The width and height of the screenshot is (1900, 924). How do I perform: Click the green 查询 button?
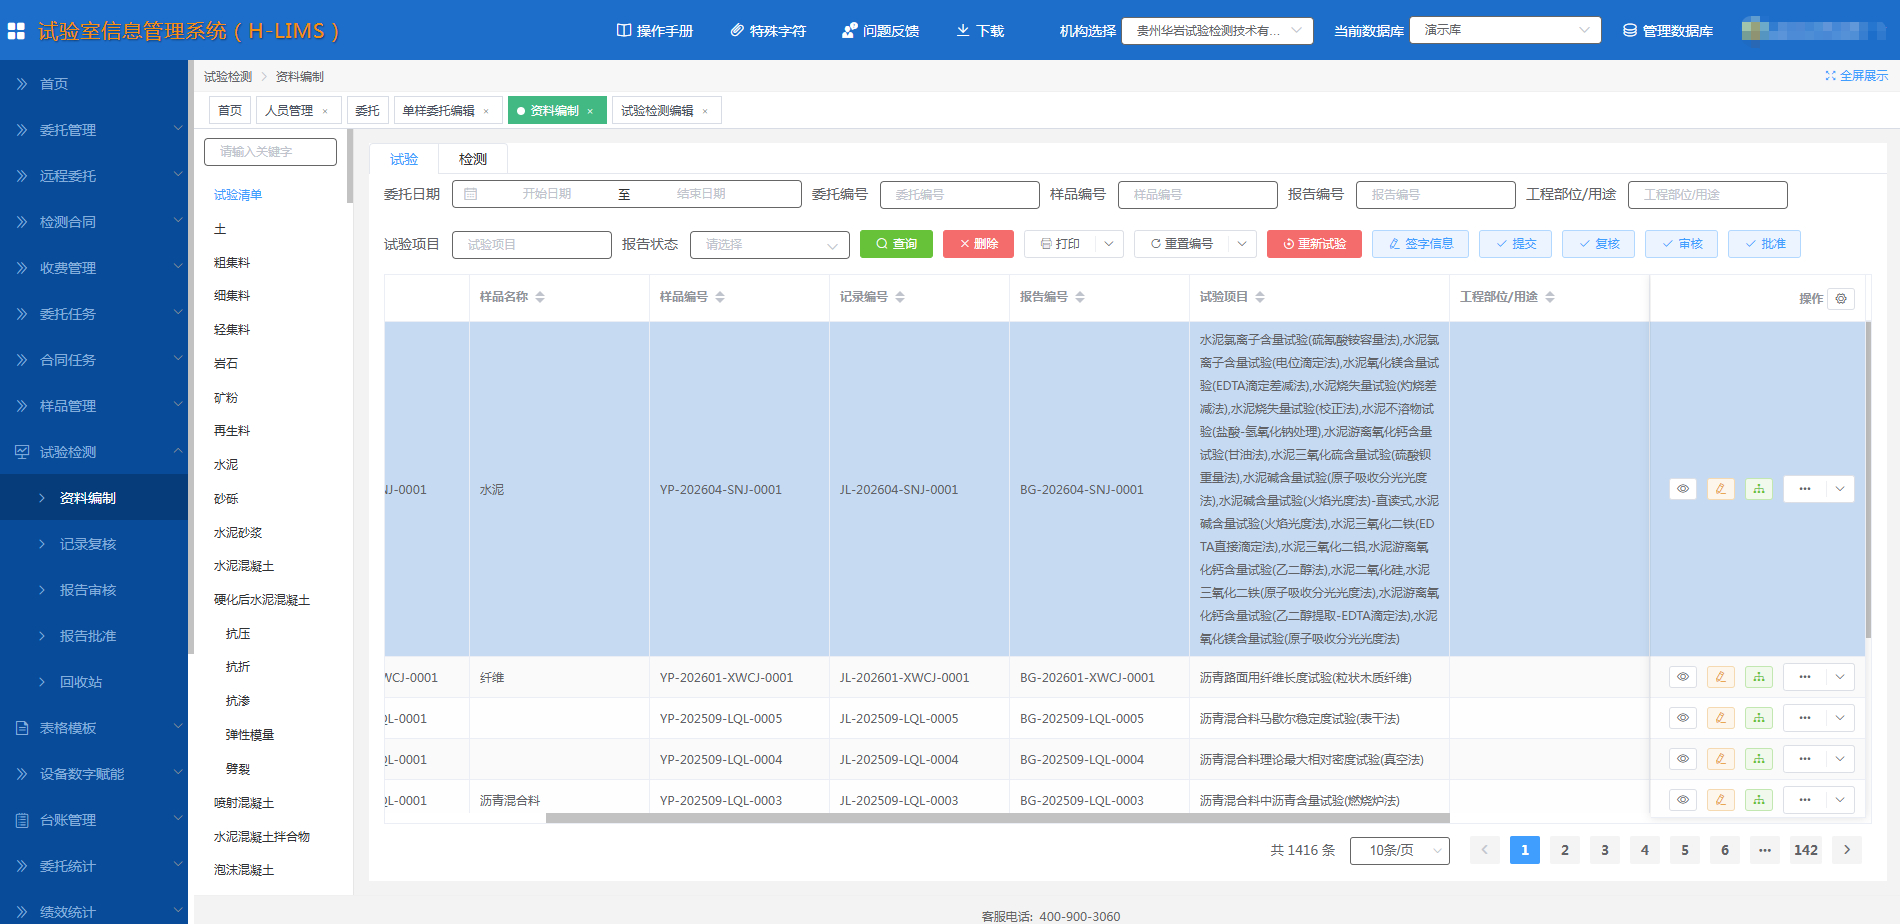tap(896, 244)
